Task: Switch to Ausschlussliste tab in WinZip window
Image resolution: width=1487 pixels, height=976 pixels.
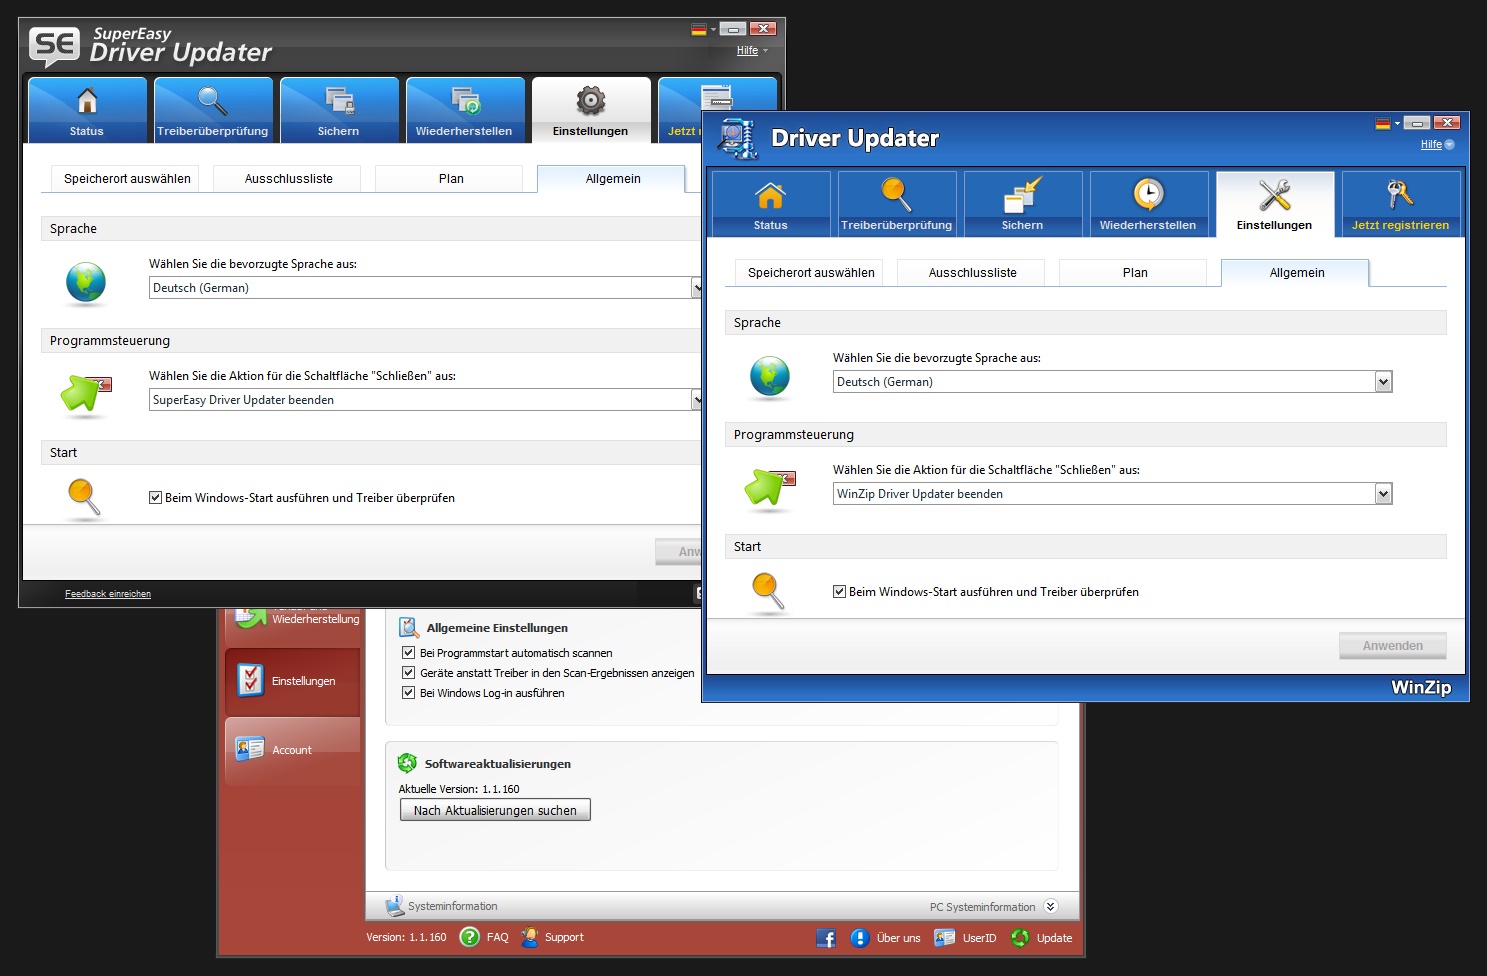Action: pyautogui.click(x=972, y=272)
